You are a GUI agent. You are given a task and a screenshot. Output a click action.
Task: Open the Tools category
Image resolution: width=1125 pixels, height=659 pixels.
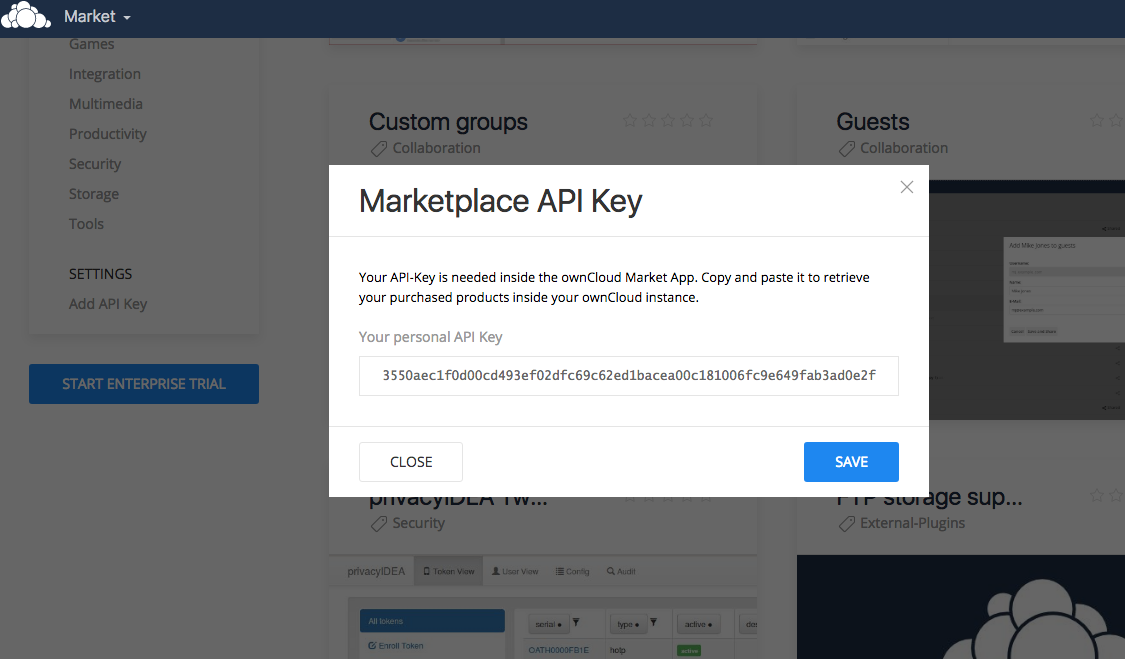86,224
